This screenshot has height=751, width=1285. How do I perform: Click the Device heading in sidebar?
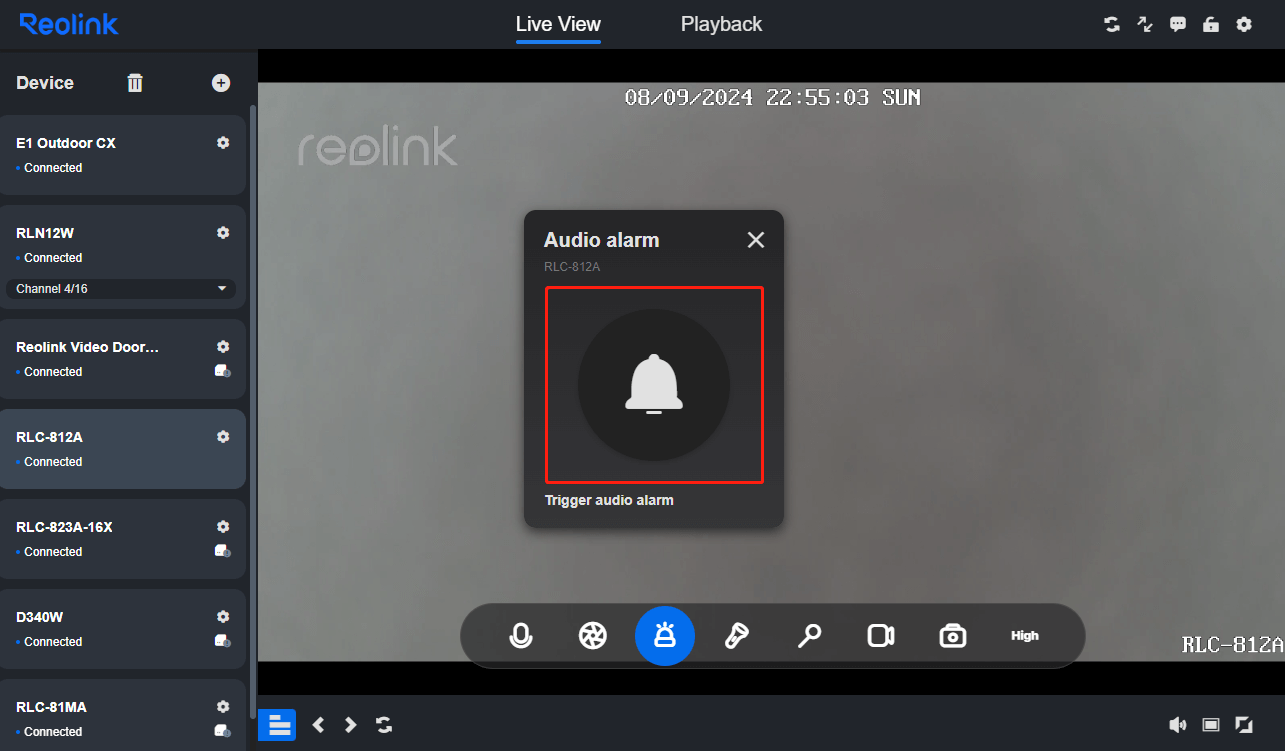click(x=45, y=83)
